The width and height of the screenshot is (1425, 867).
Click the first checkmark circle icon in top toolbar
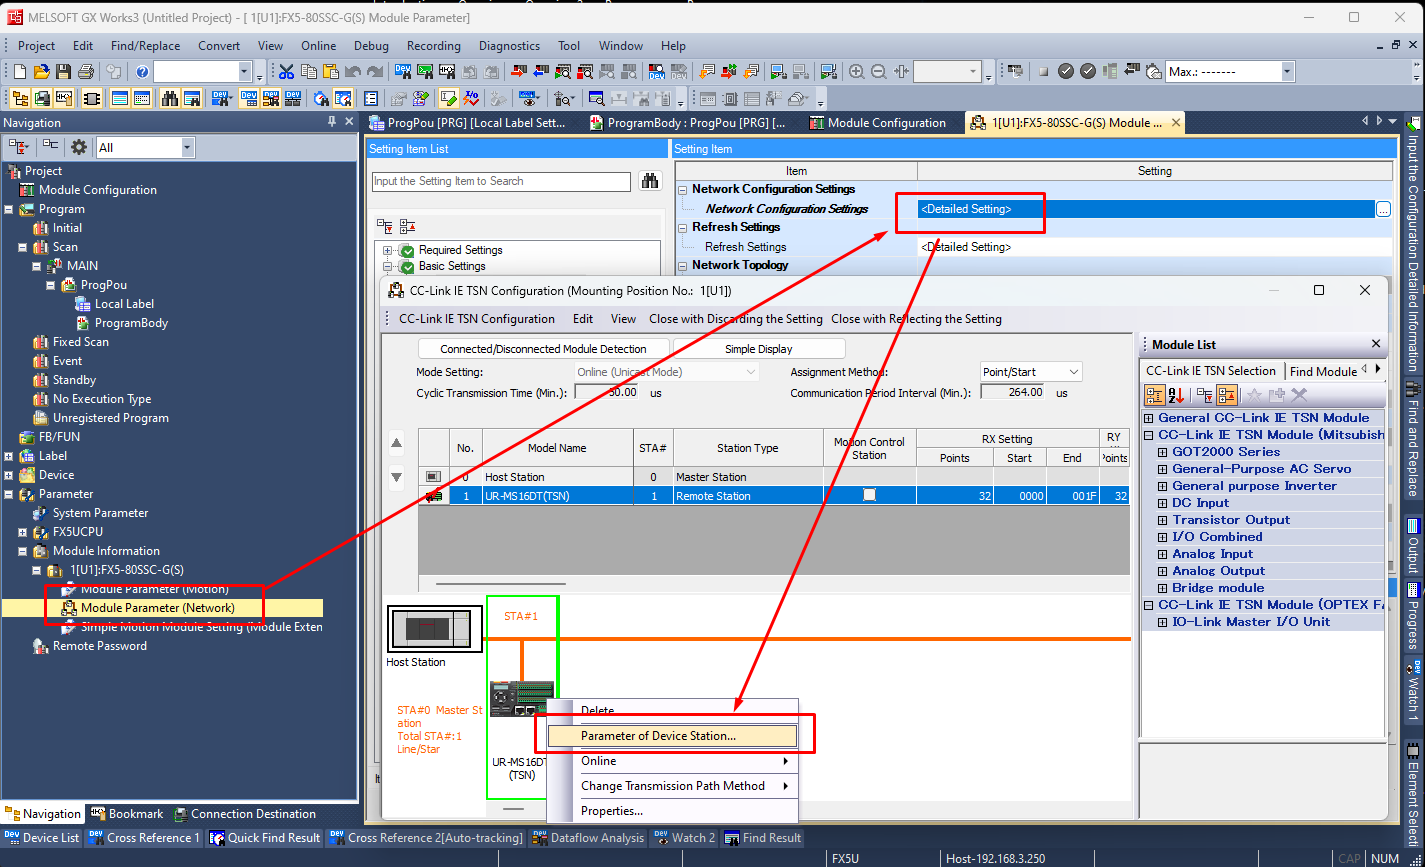click(x=1066, y=72)
